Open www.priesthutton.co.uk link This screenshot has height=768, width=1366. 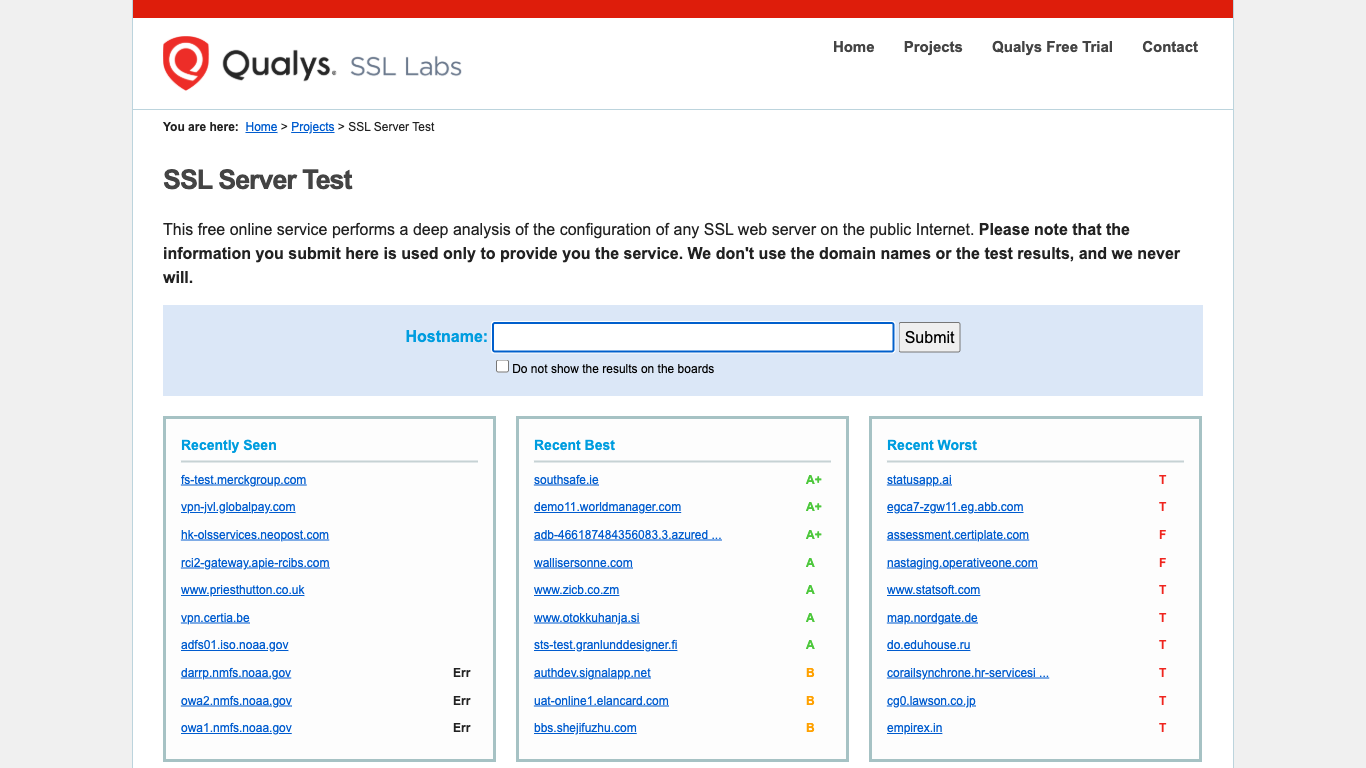(x=243, y=590)
